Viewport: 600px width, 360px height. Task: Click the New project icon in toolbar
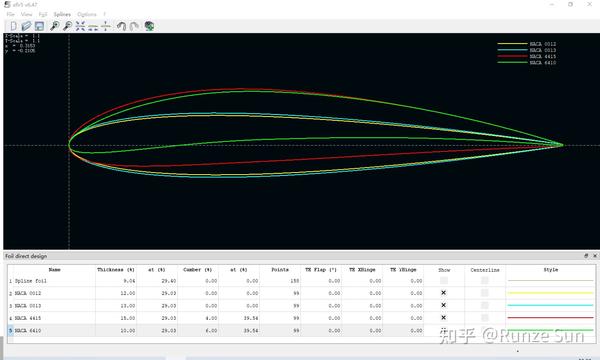[x=13, y=26]
